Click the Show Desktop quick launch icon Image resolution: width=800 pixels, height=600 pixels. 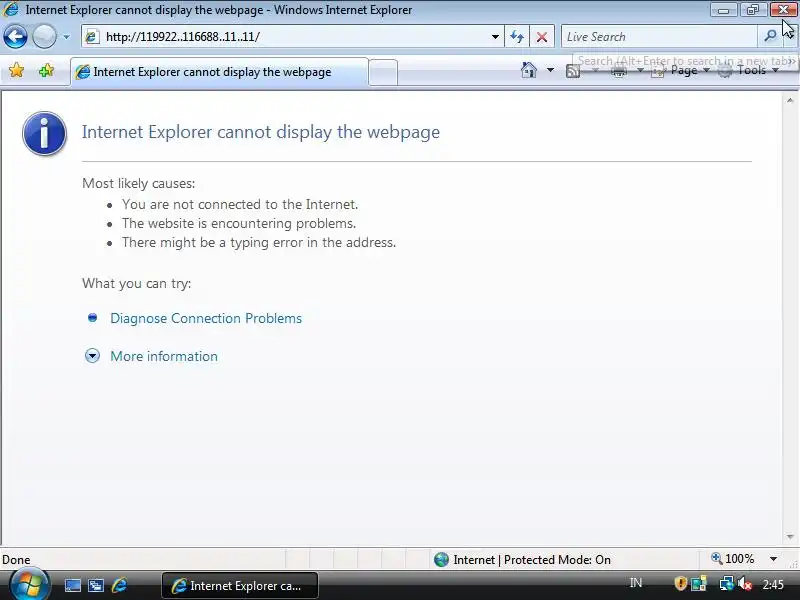coord(72,585)
